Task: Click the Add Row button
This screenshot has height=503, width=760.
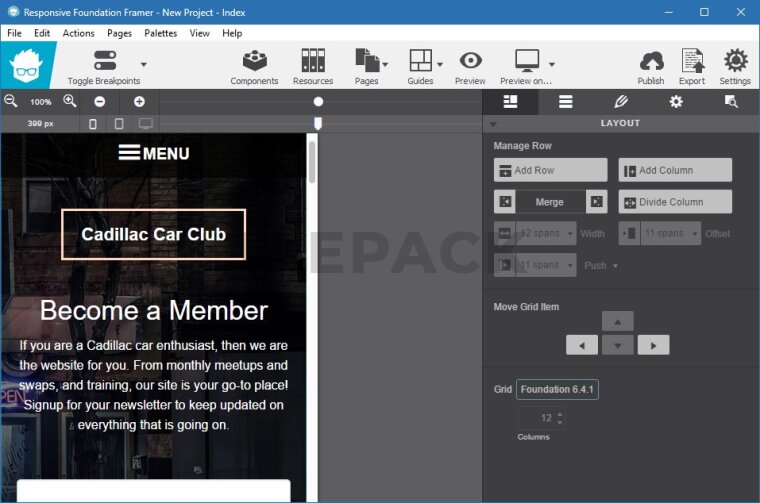Action: coord(550,170)
